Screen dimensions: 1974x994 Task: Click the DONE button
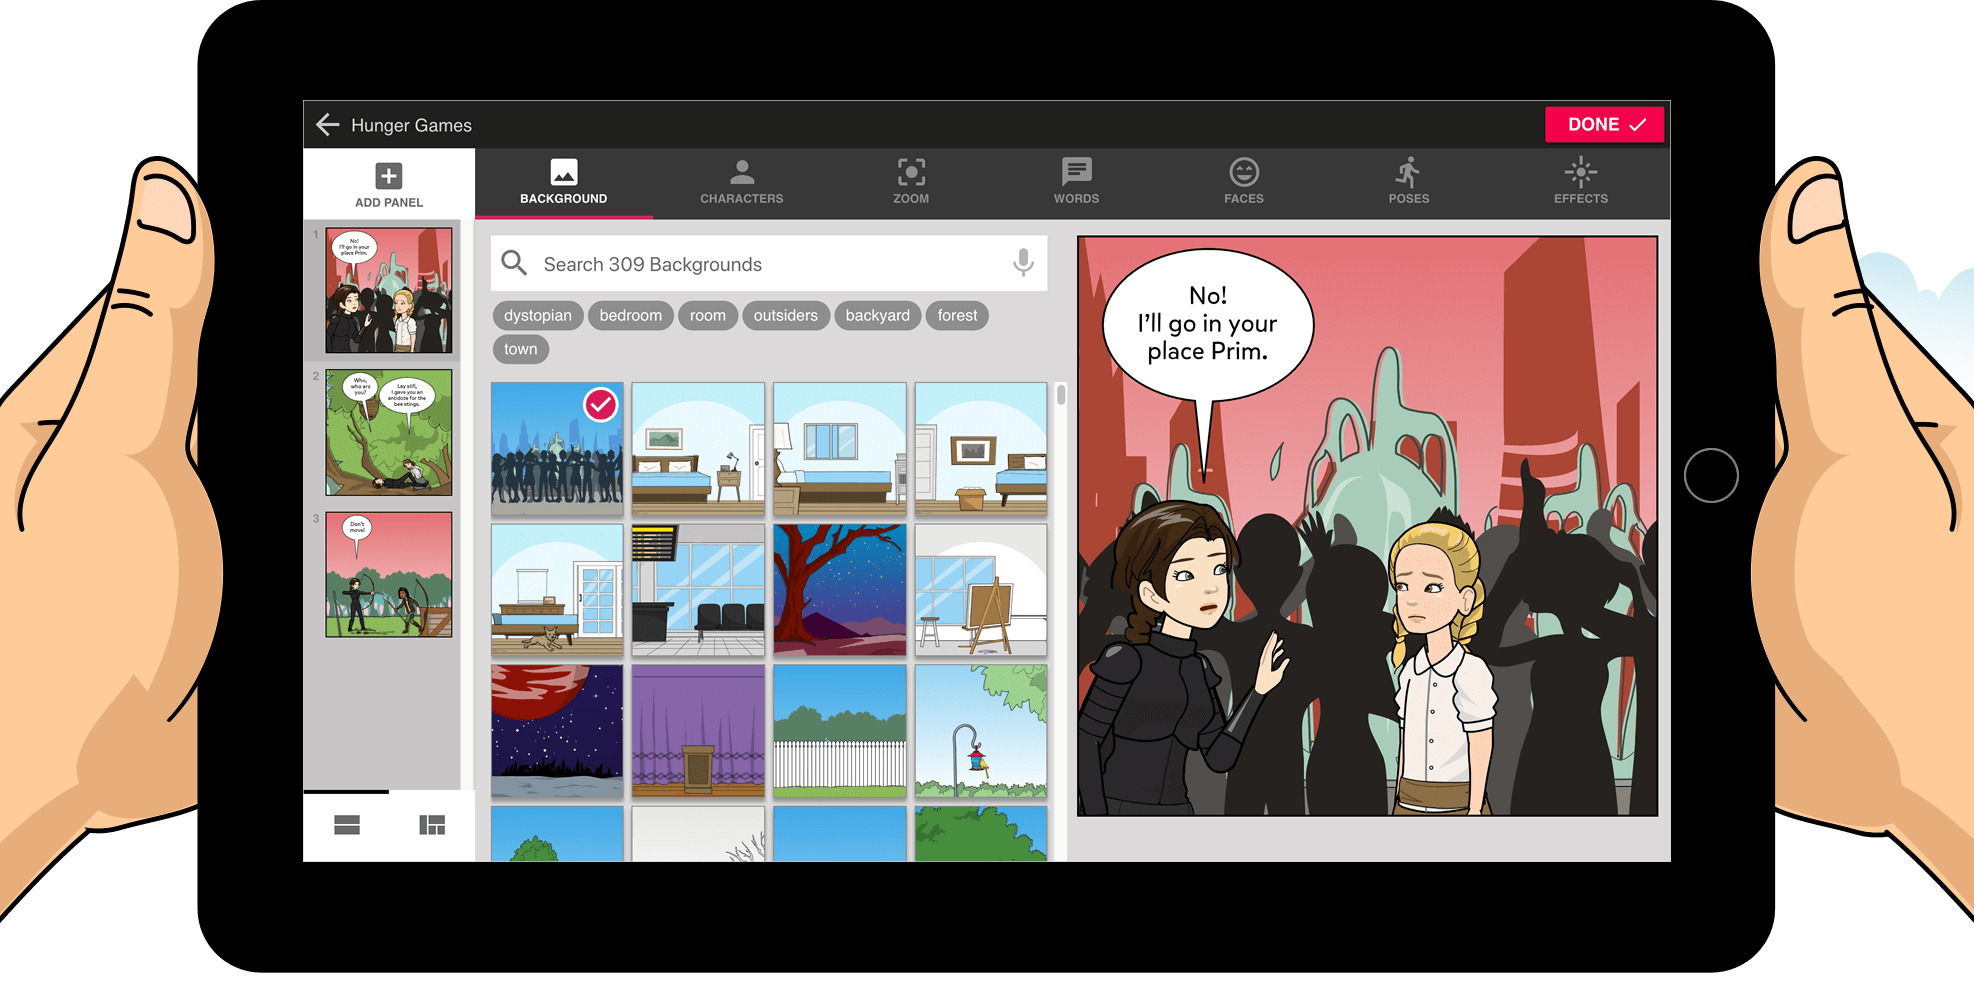click(1604, 124)
